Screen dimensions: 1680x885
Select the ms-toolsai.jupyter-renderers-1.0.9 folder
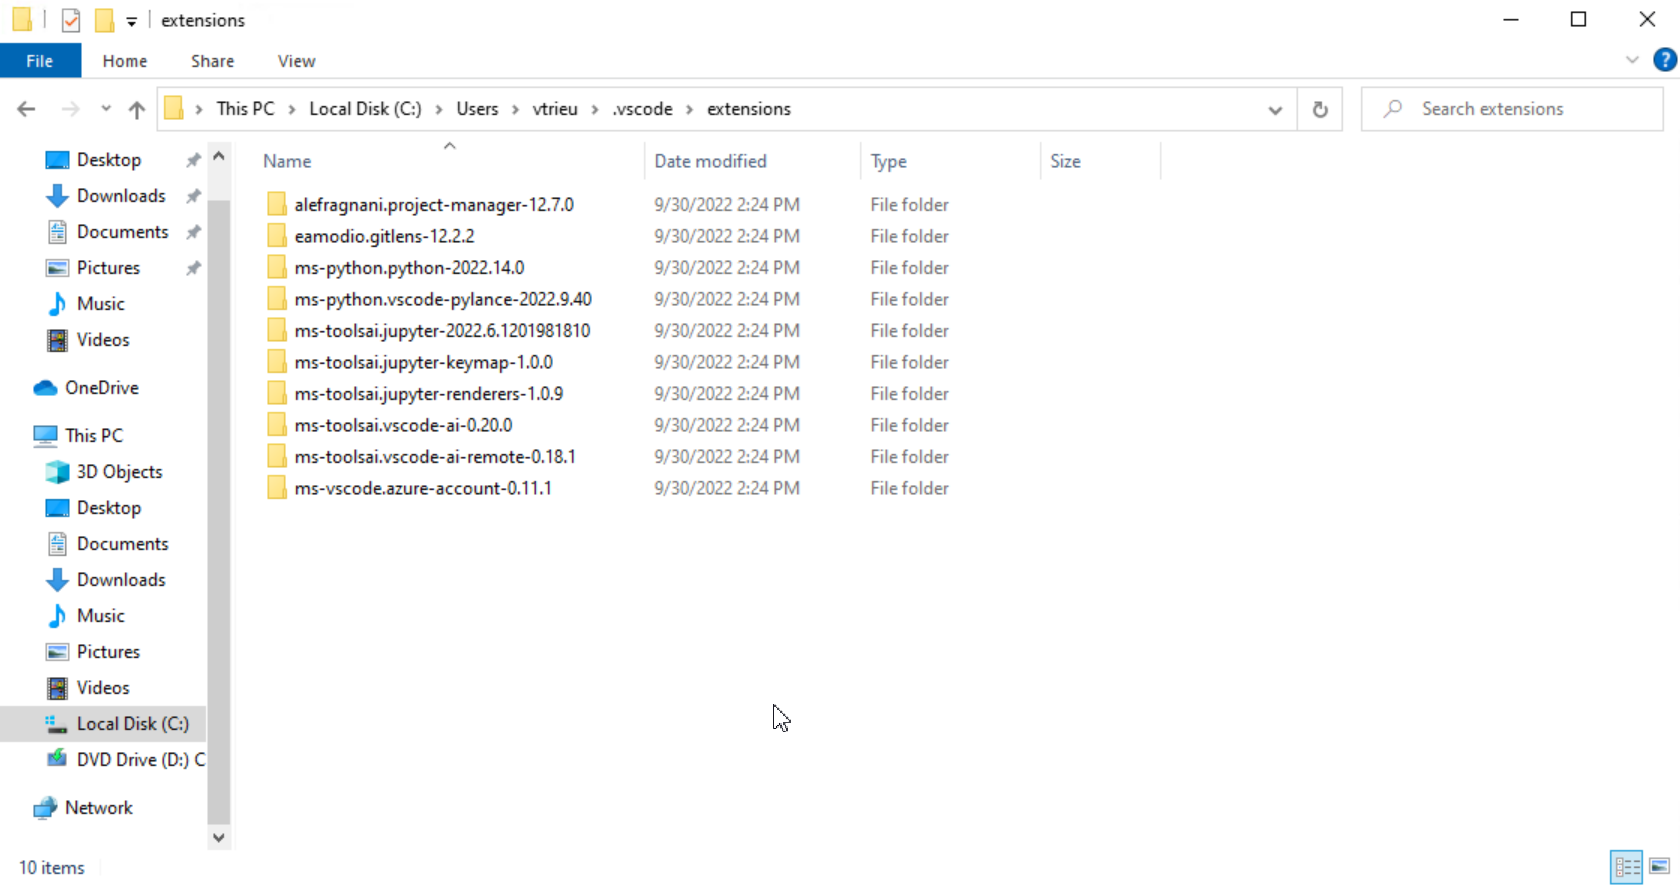pyautogui.click(x=428, y=393)
